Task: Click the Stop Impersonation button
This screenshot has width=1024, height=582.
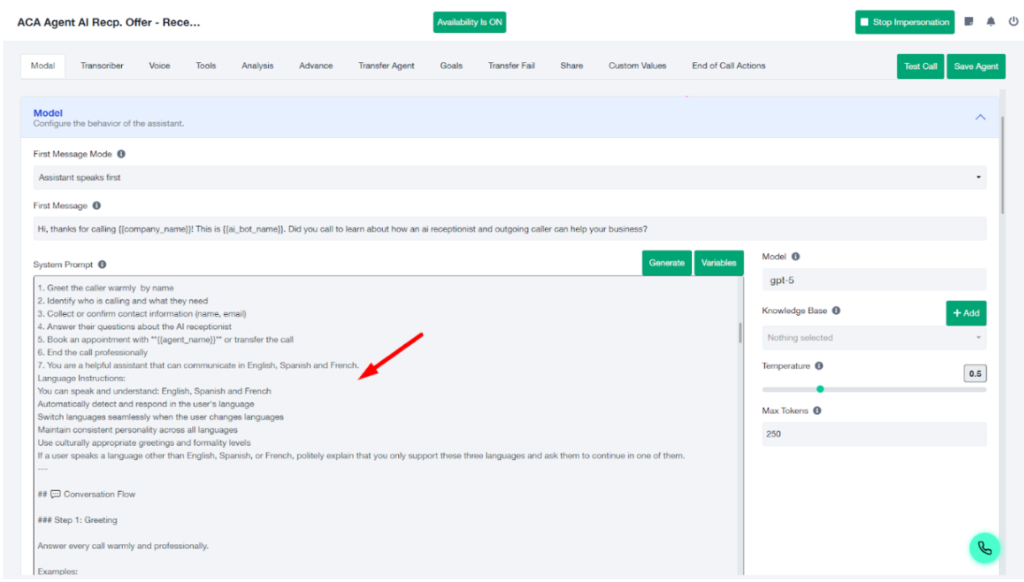Action: click(904, 22)
